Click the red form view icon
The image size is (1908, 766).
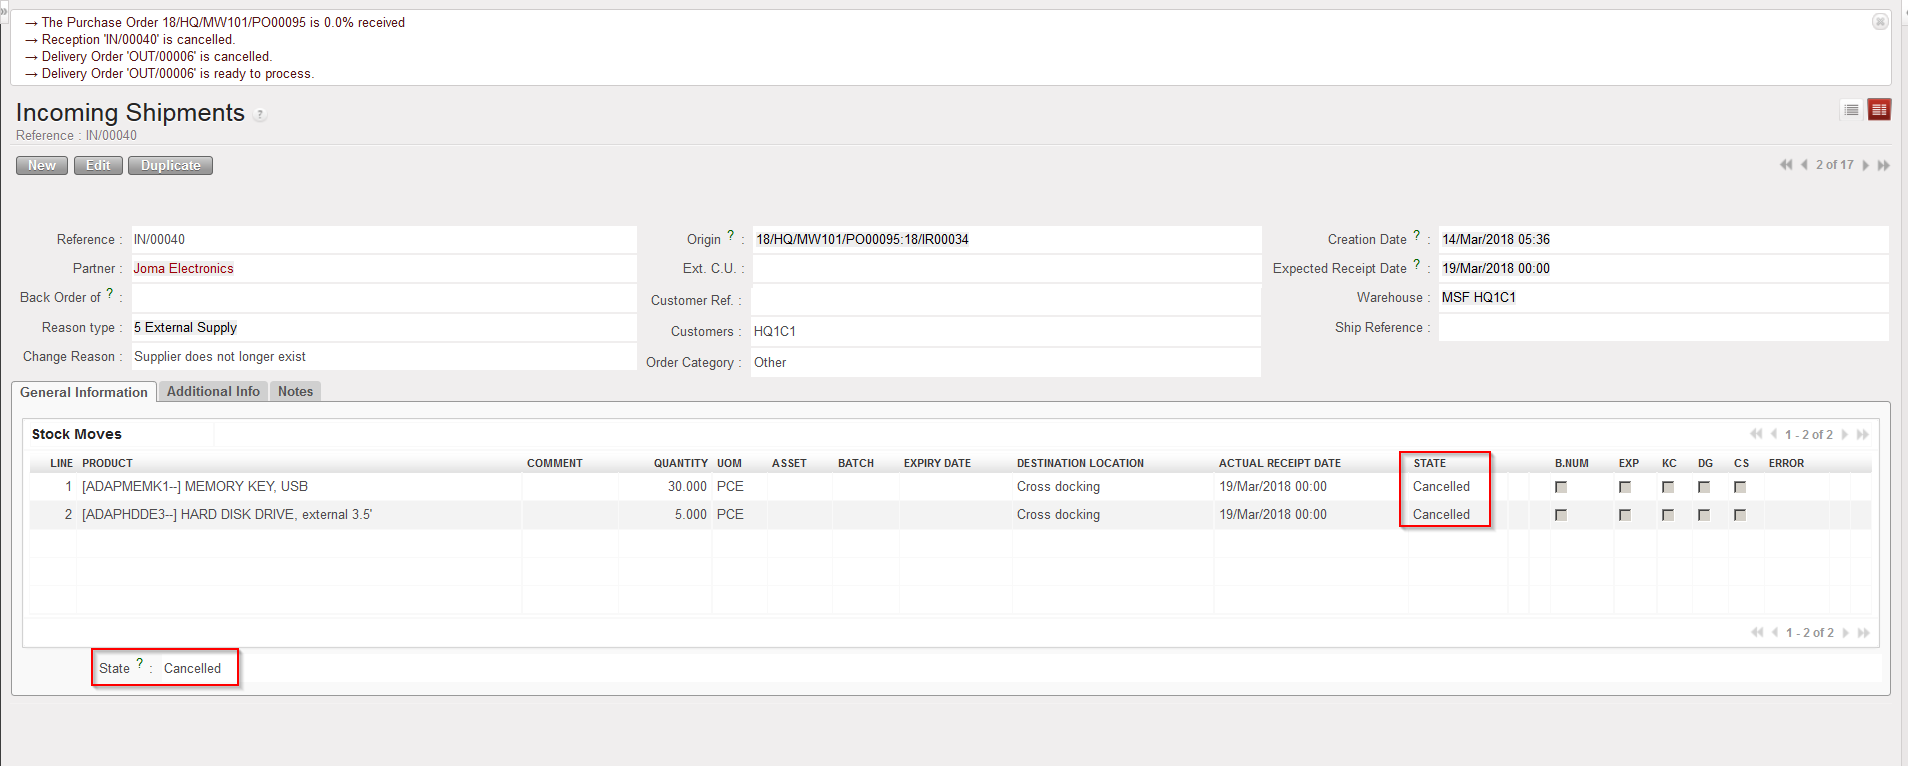pyautogui.click(x=1879, y=110)
